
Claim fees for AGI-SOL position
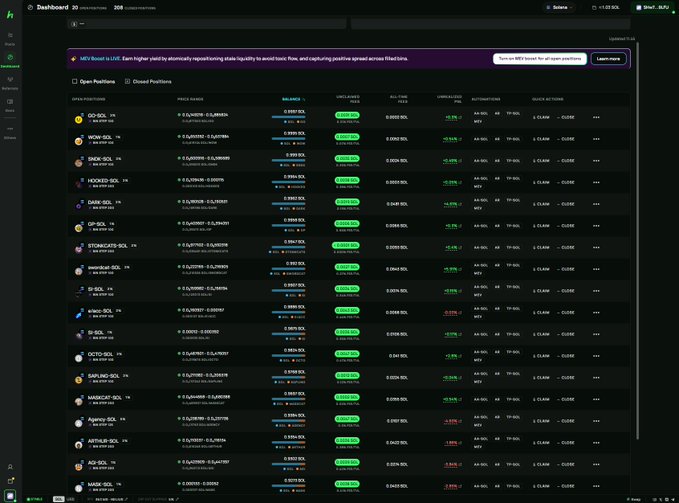click(x=541, y=464)
